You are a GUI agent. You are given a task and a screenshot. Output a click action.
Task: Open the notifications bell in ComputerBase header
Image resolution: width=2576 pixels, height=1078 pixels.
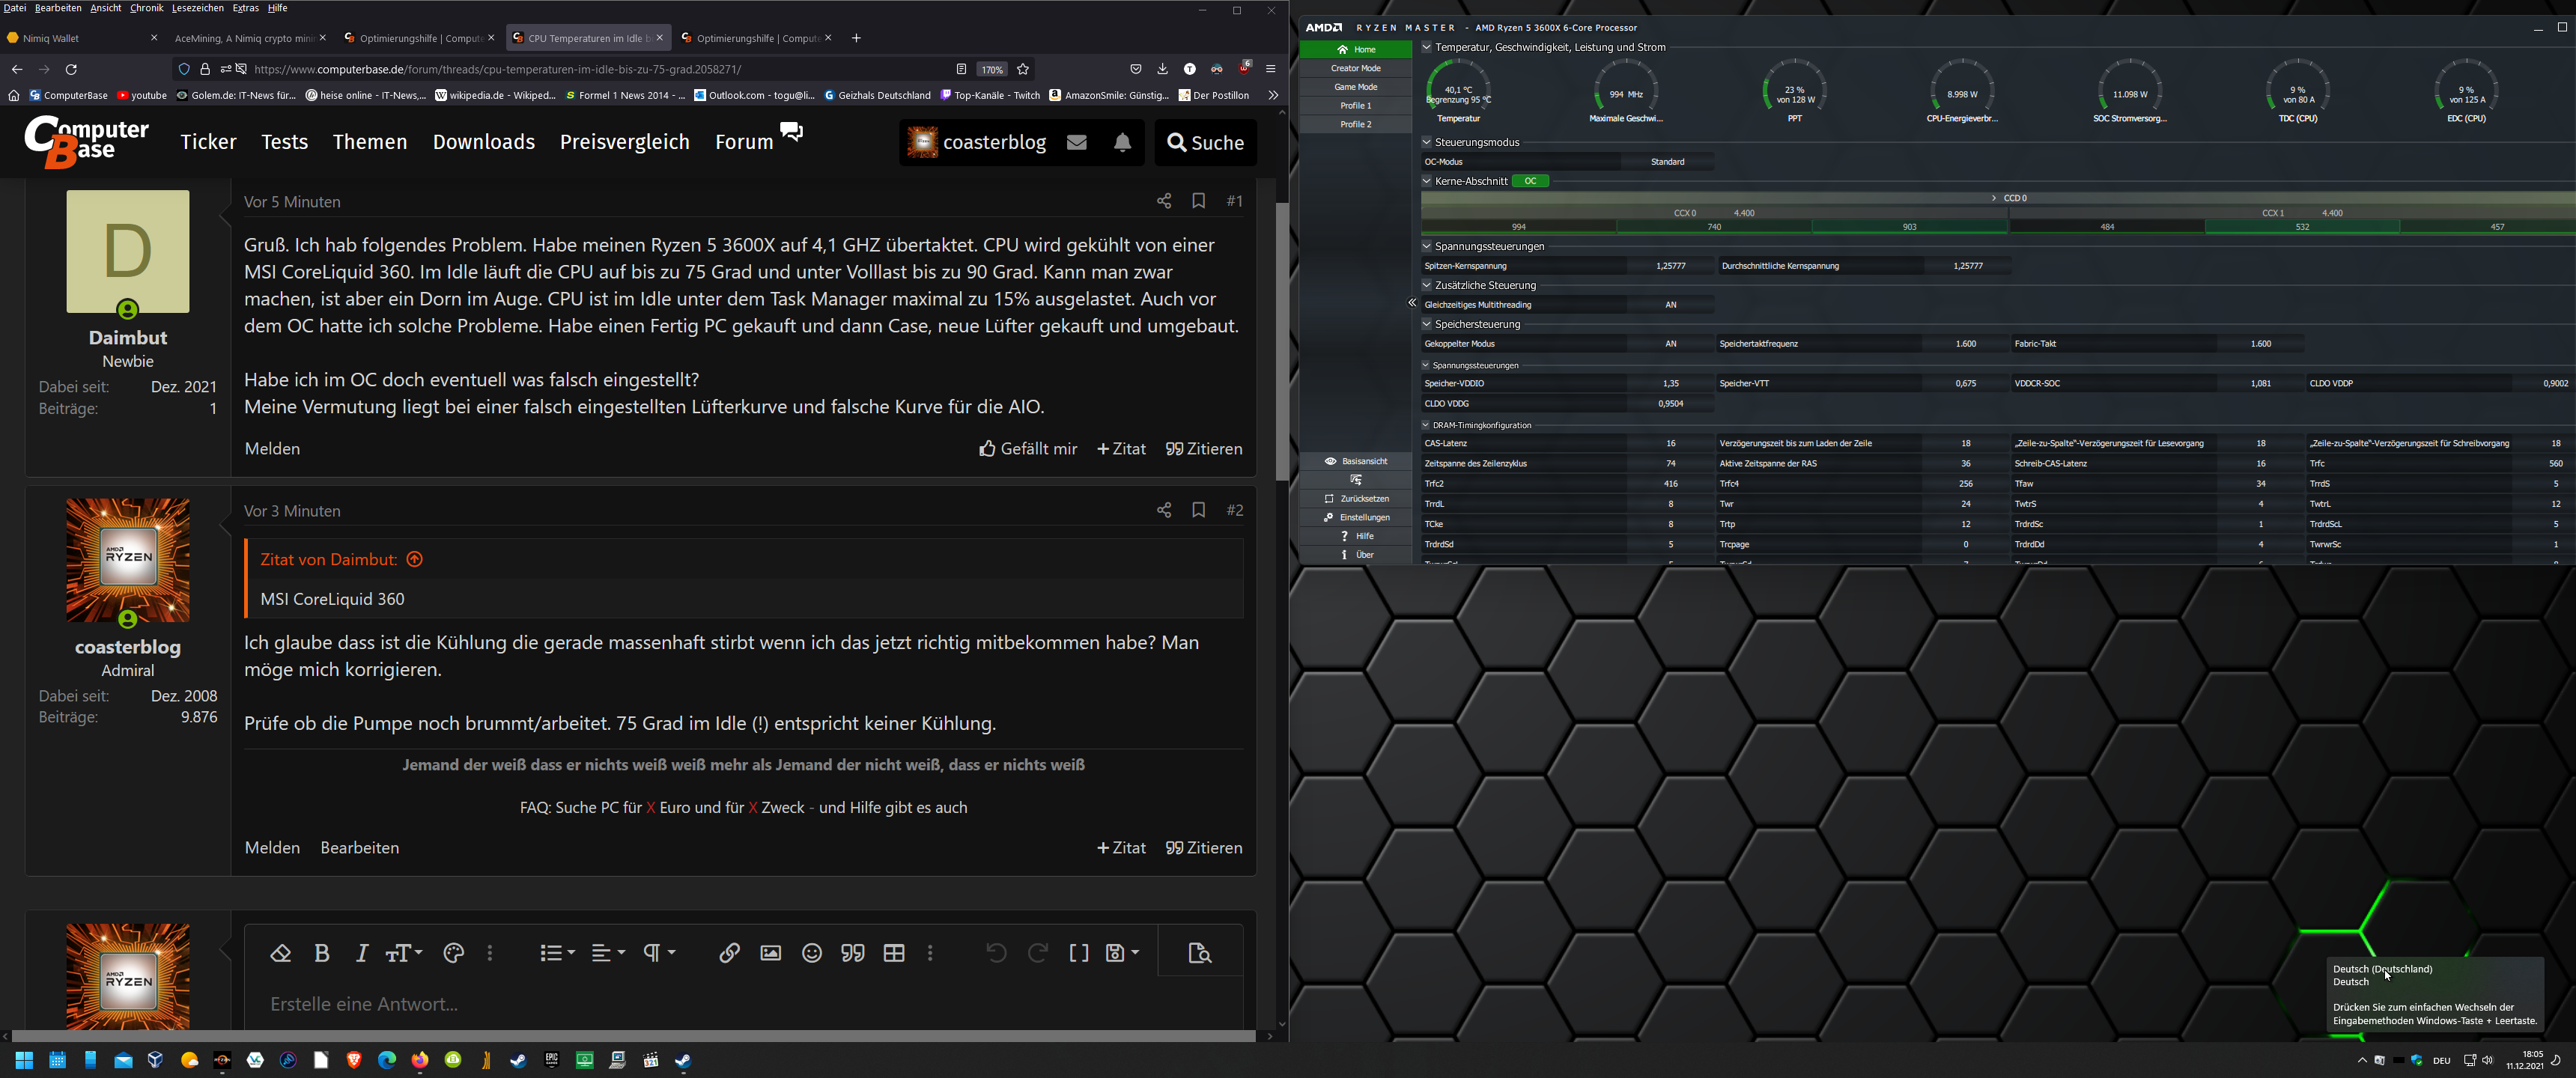pyautogui.click(x=1122, y=143)
